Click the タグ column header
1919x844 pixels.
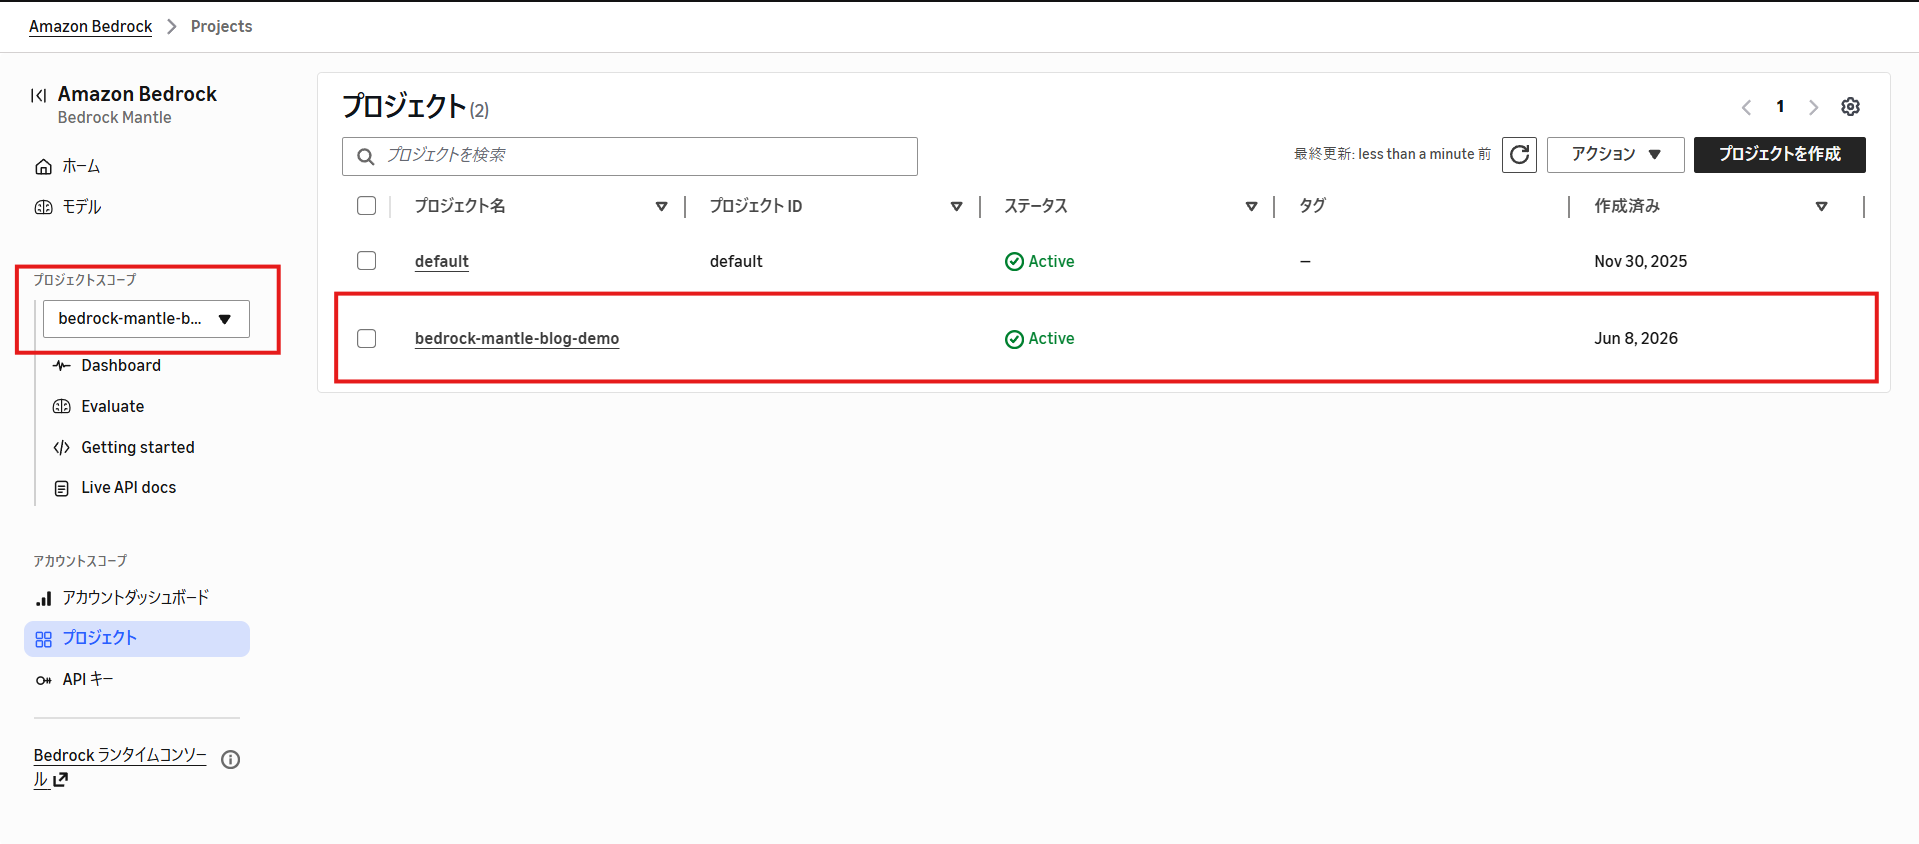(1312, 206)
